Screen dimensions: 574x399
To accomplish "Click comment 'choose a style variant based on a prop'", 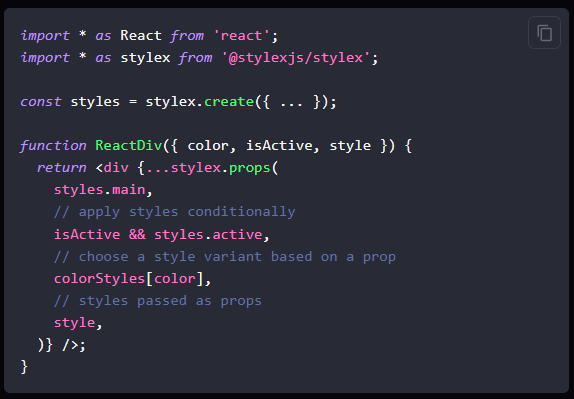I will click(225, 257).
